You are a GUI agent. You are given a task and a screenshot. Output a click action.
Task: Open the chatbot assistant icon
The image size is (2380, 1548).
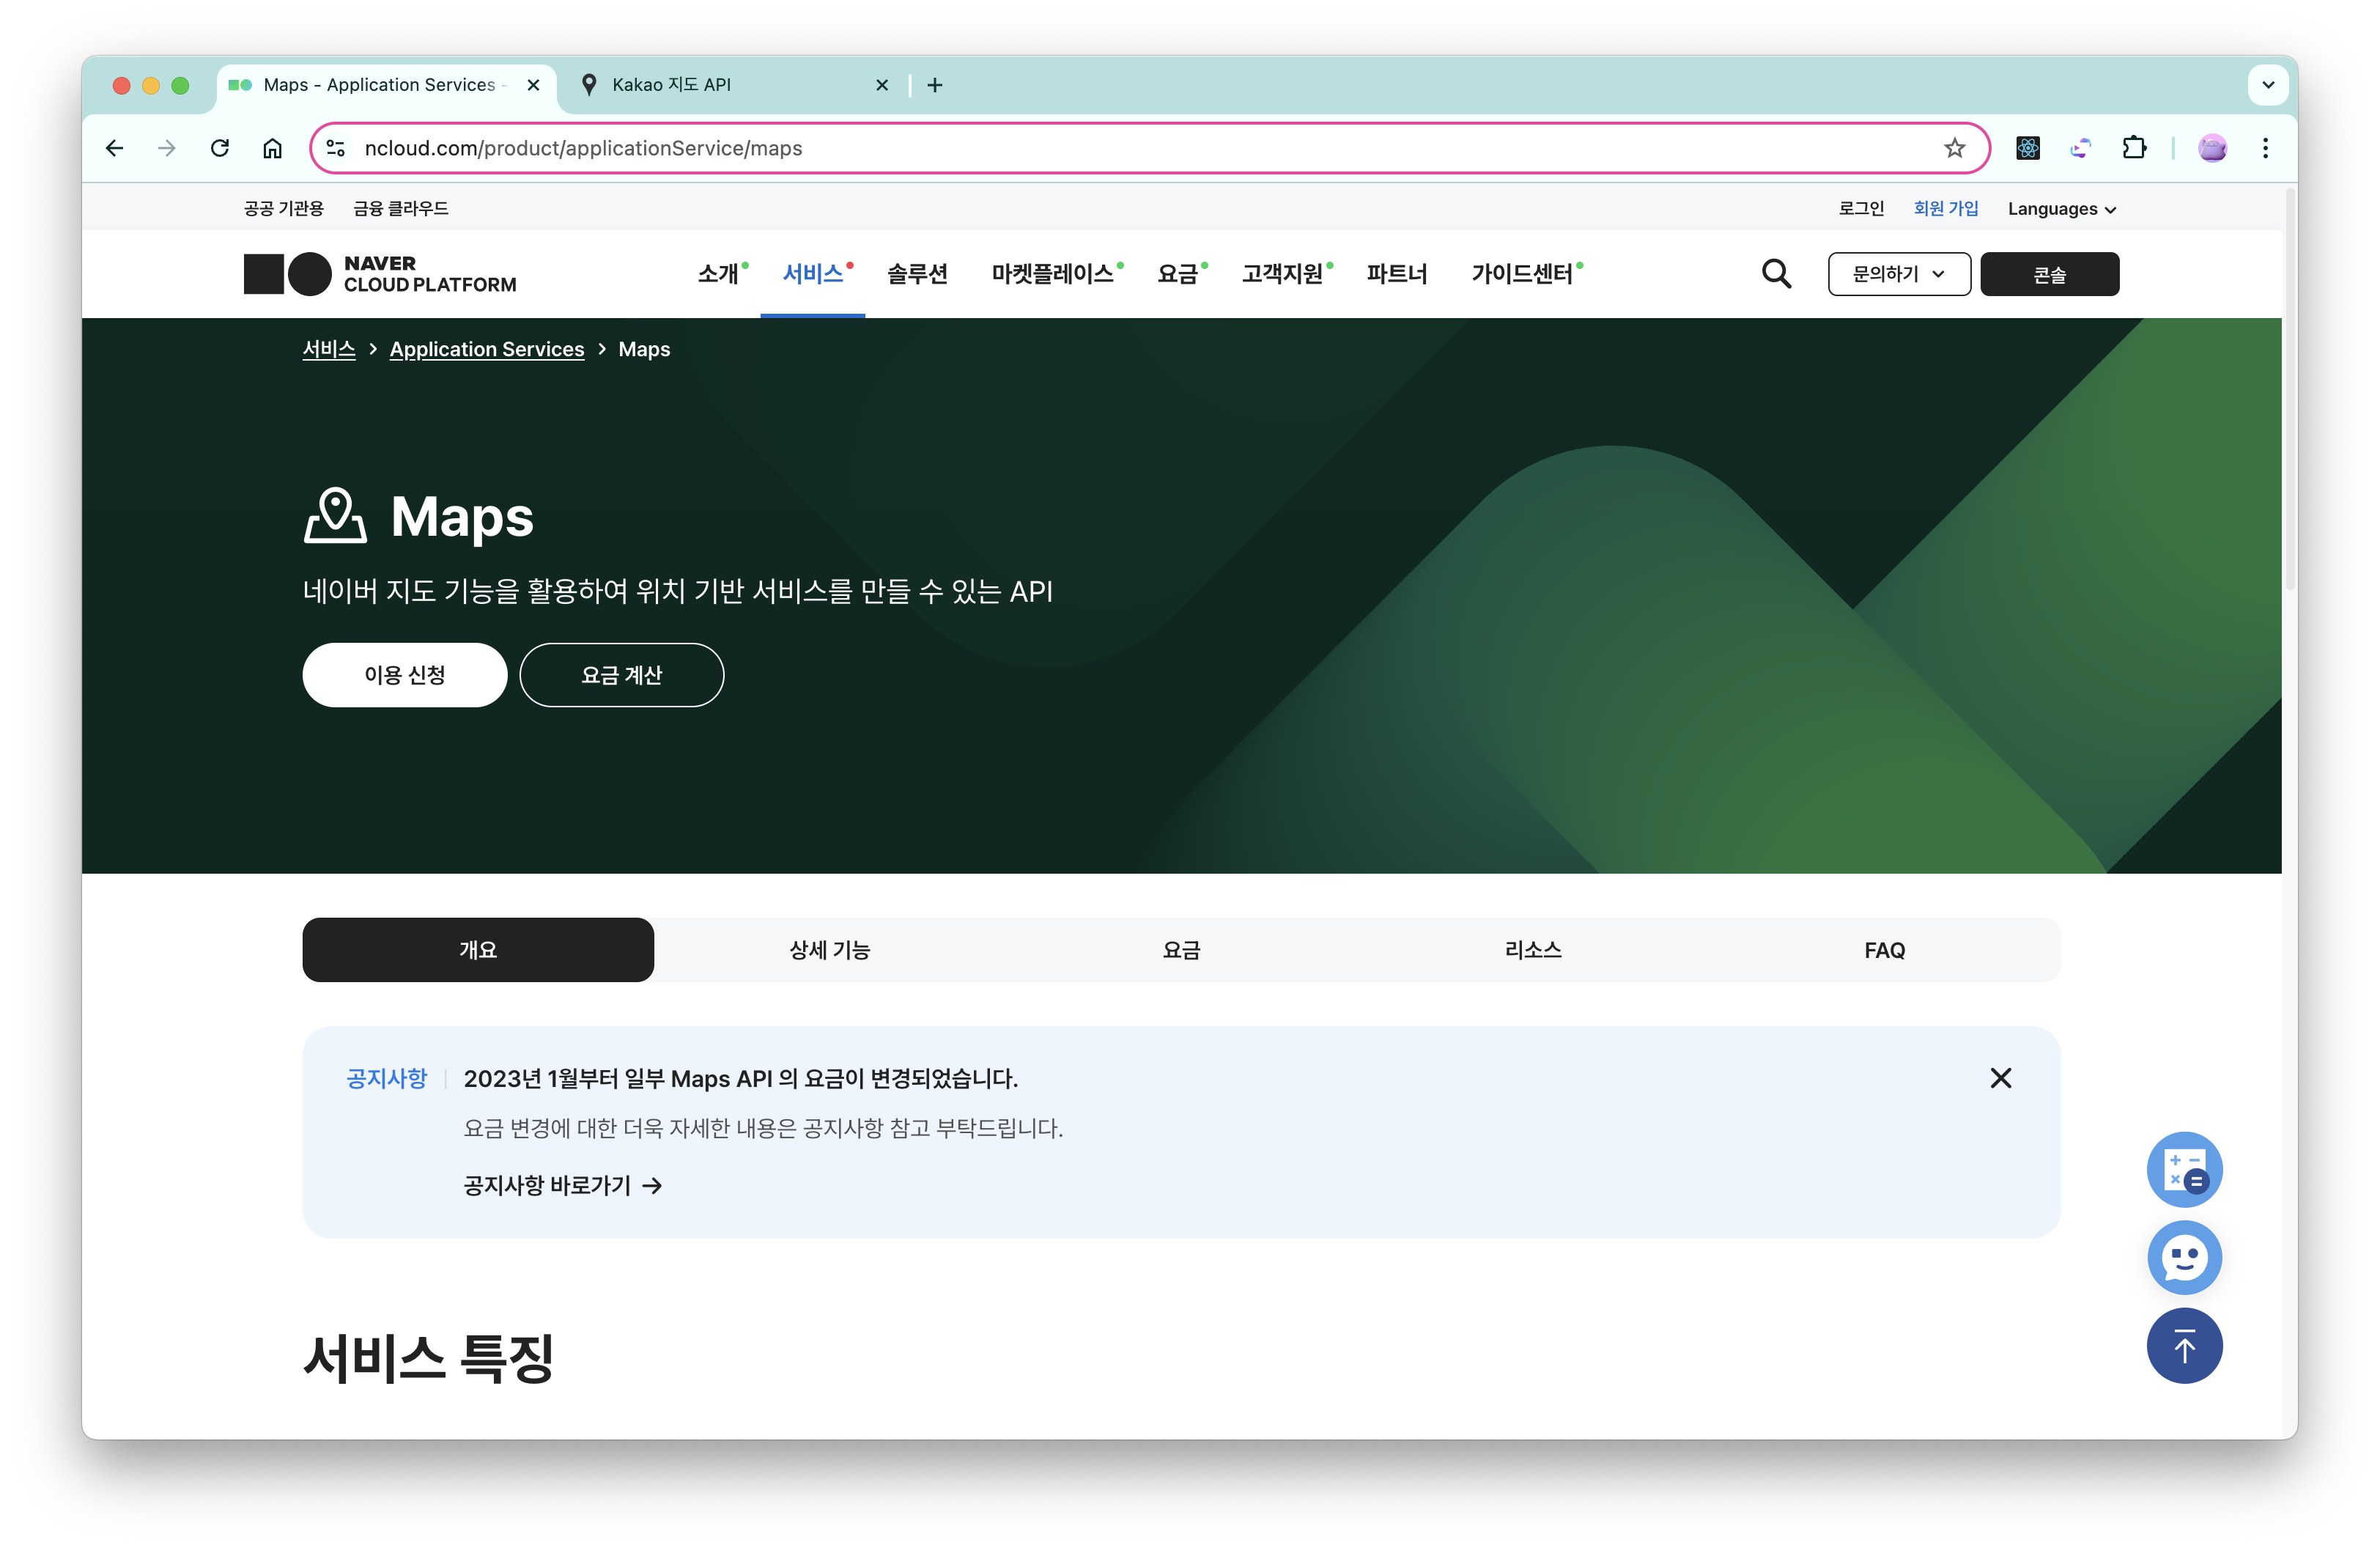(2184, 1257)
